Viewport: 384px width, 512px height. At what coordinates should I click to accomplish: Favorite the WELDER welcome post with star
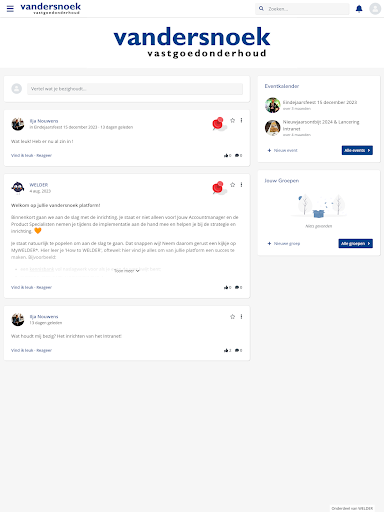(232, 185)
